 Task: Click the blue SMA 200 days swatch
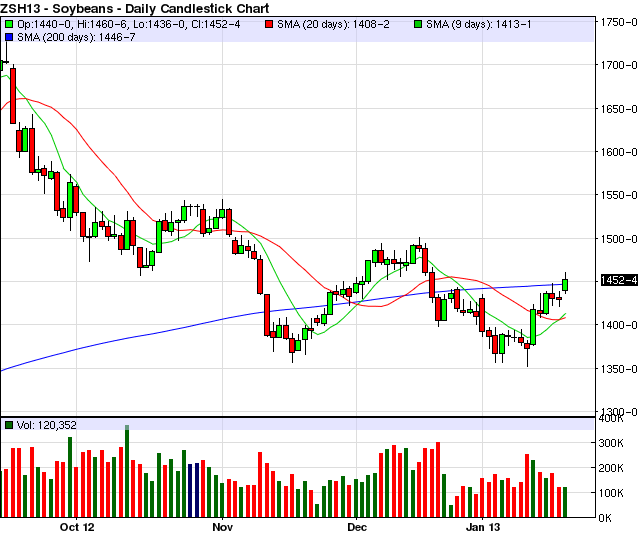click(9, 38)
